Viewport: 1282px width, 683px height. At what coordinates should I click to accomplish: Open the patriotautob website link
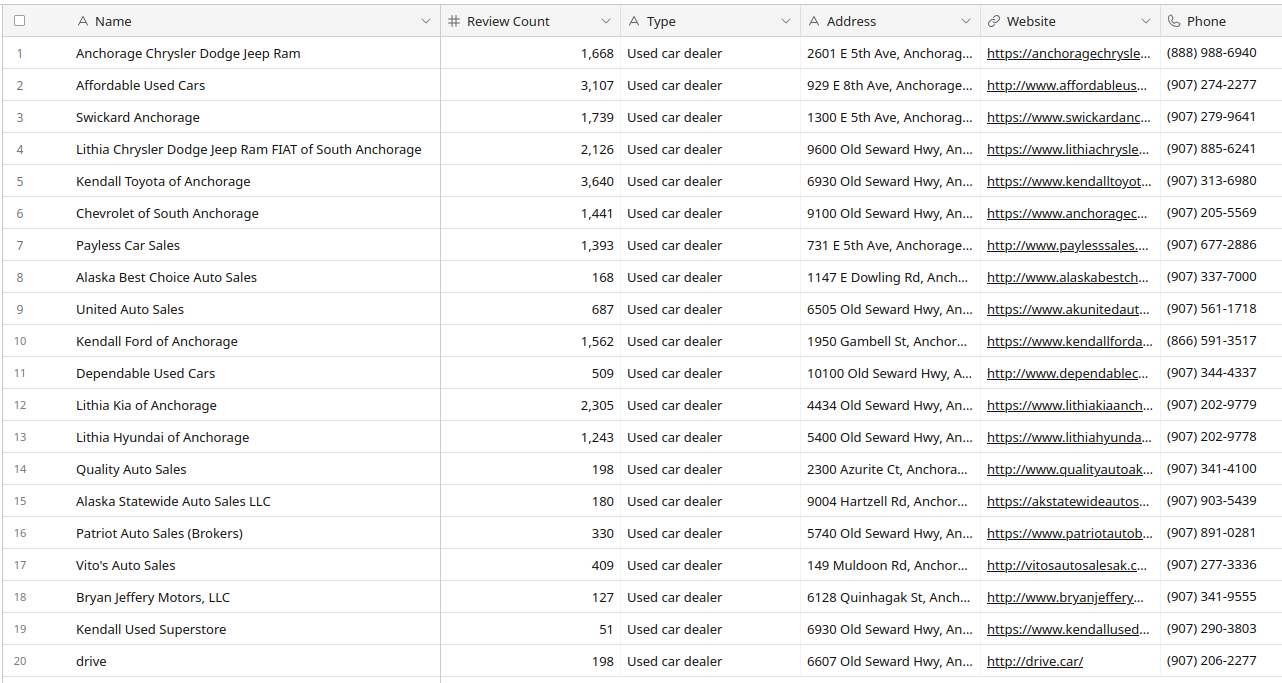1069,533
